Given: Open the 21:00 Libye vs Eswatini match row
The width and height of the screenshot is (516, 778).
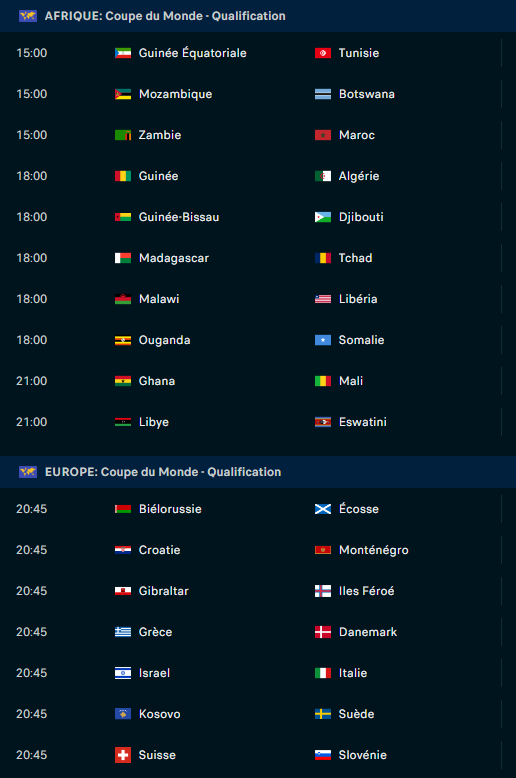Looking at the screenshot, I should 258,422.
